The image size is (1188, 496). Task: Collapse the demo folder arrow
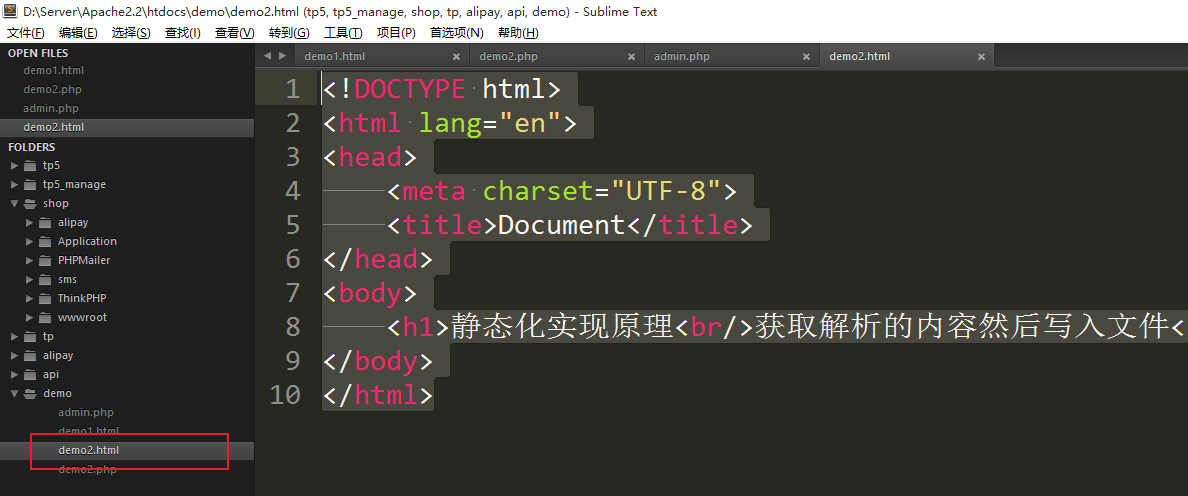[14, 394]
